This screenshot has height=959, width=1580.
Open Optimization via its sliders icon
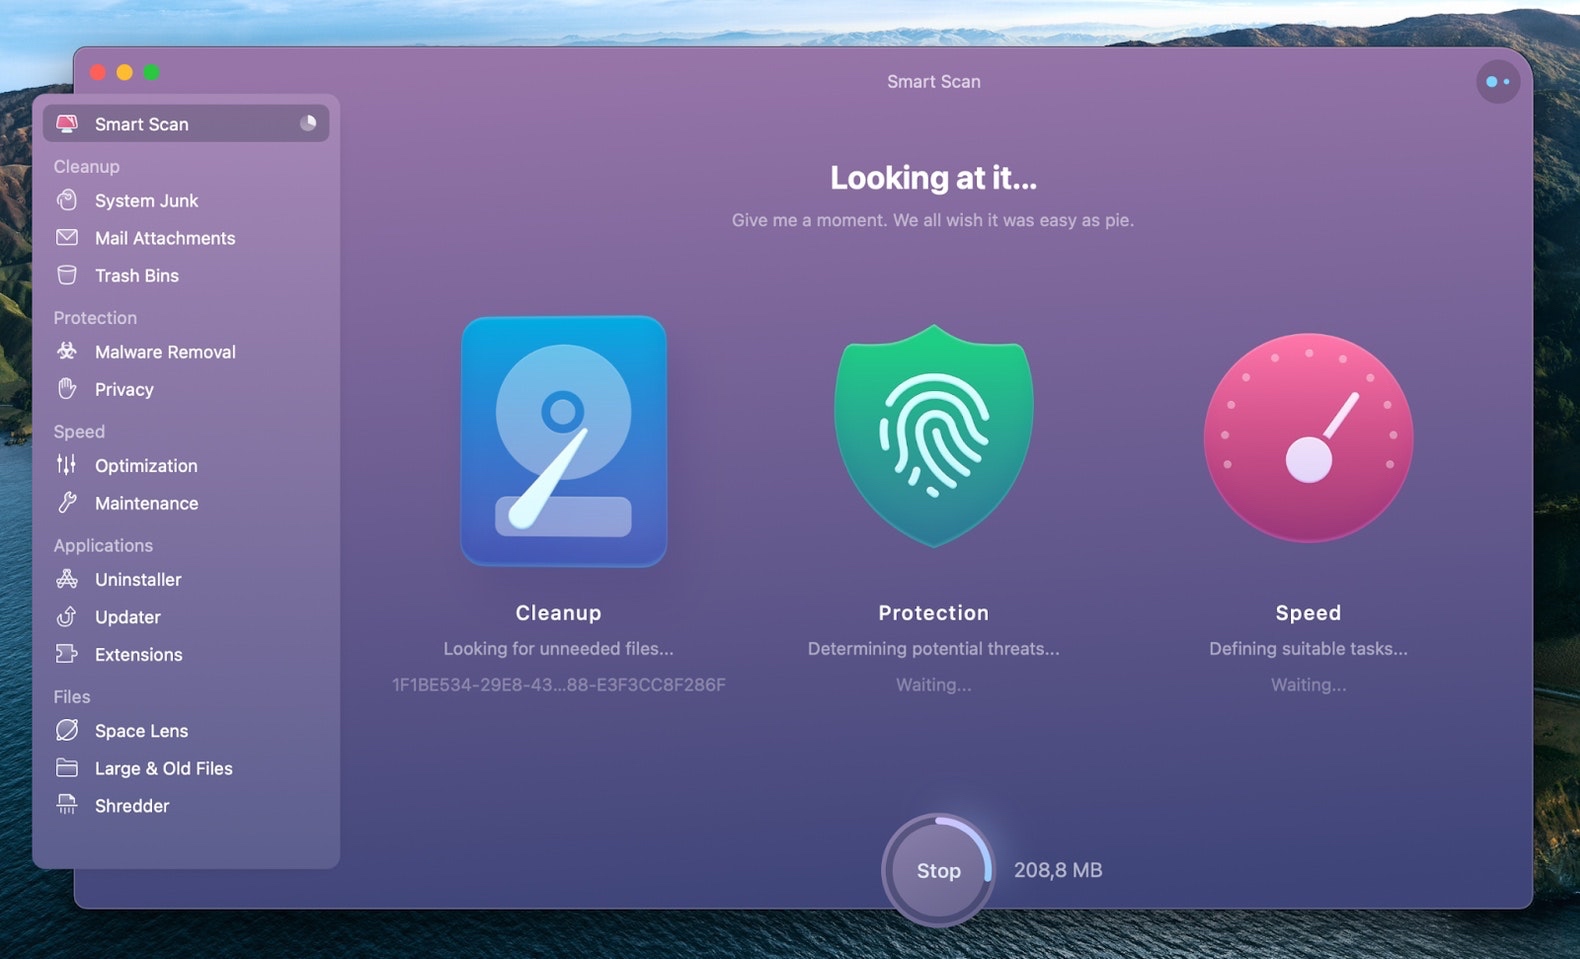67,465
